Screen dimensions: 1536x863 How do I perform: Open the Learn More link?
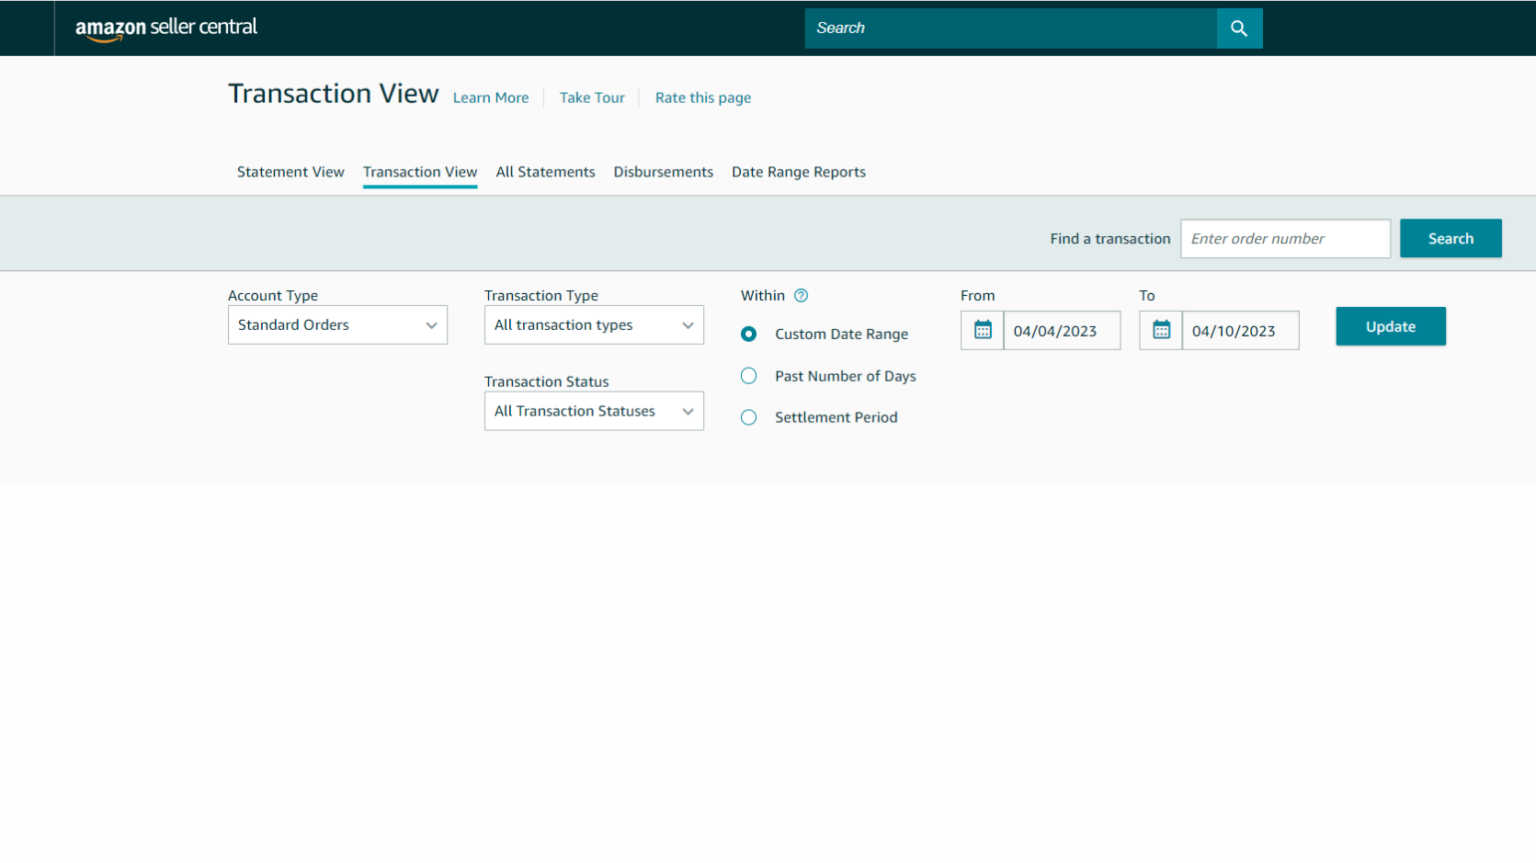[490, 98]
